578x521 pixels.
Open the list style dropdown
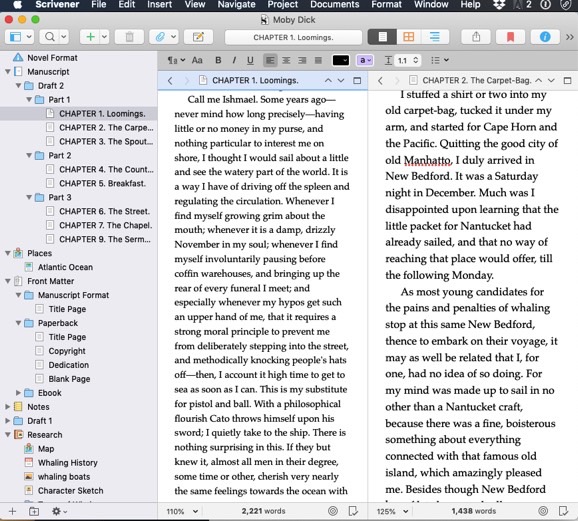point(440,60)
